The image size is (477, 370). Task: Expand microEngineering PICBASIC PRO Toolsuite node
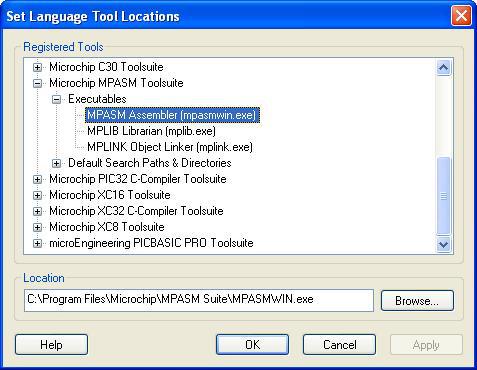[x=37, y=243]
